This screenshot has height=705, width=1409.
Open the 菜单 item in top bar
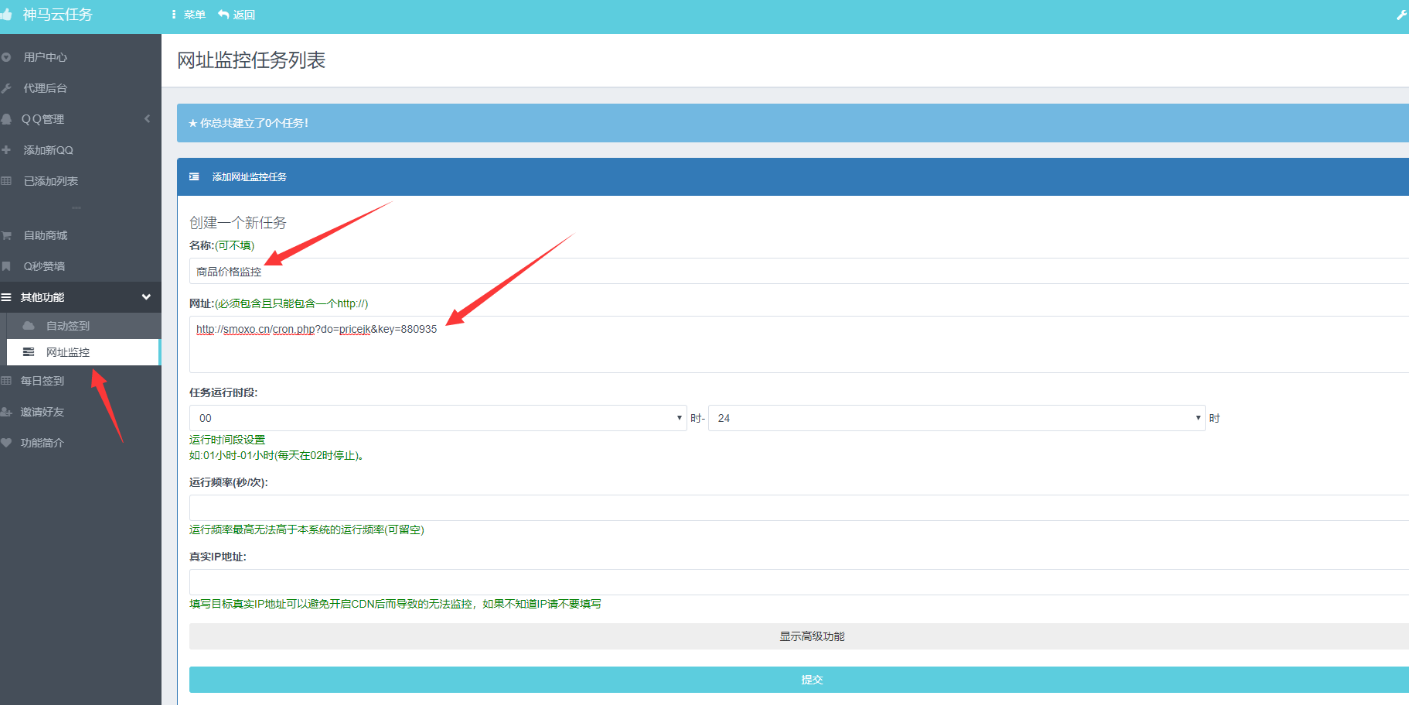click(x=188, y=15)
